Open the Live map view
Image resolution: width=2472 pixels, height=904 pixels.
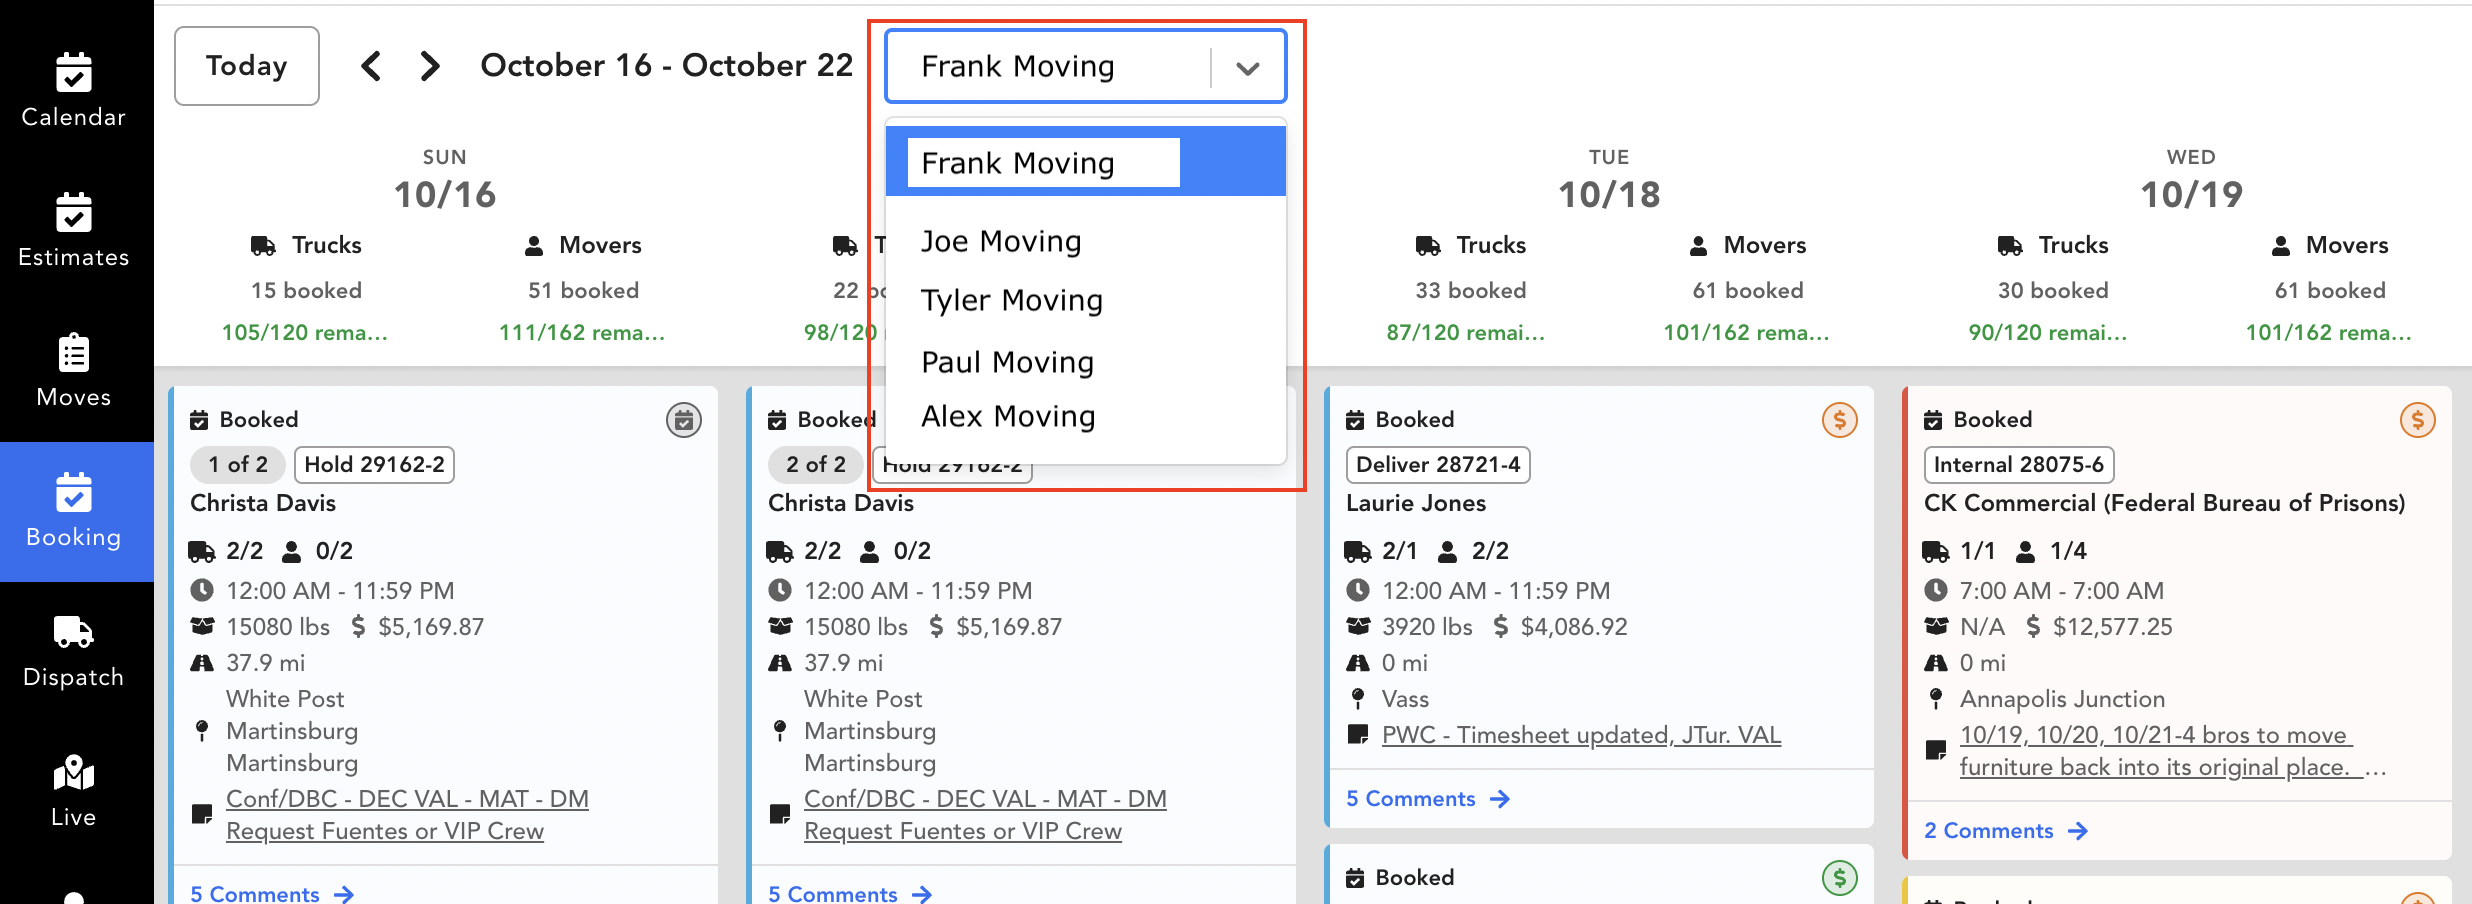pos(74,790)
